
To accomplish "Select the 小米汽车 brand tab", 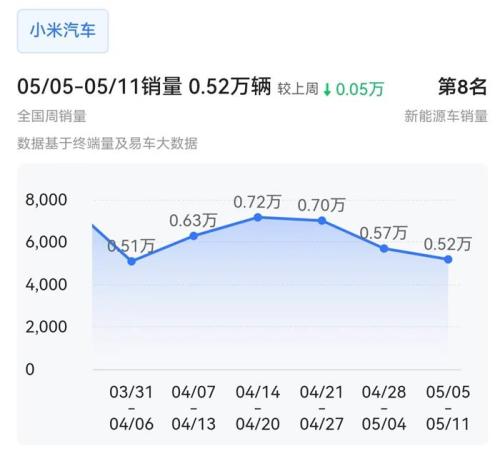I will point(63,31).
